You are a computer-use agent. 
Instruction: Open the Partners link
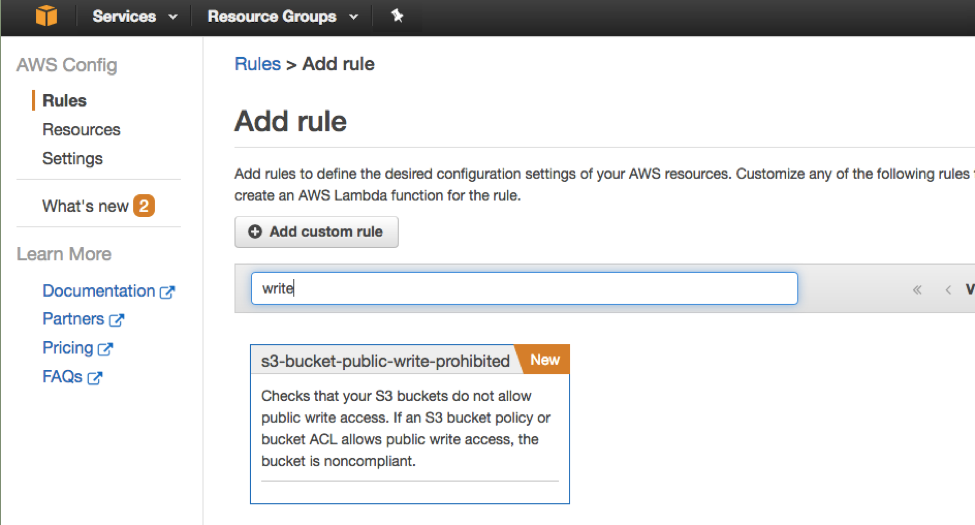click(73, 318)
